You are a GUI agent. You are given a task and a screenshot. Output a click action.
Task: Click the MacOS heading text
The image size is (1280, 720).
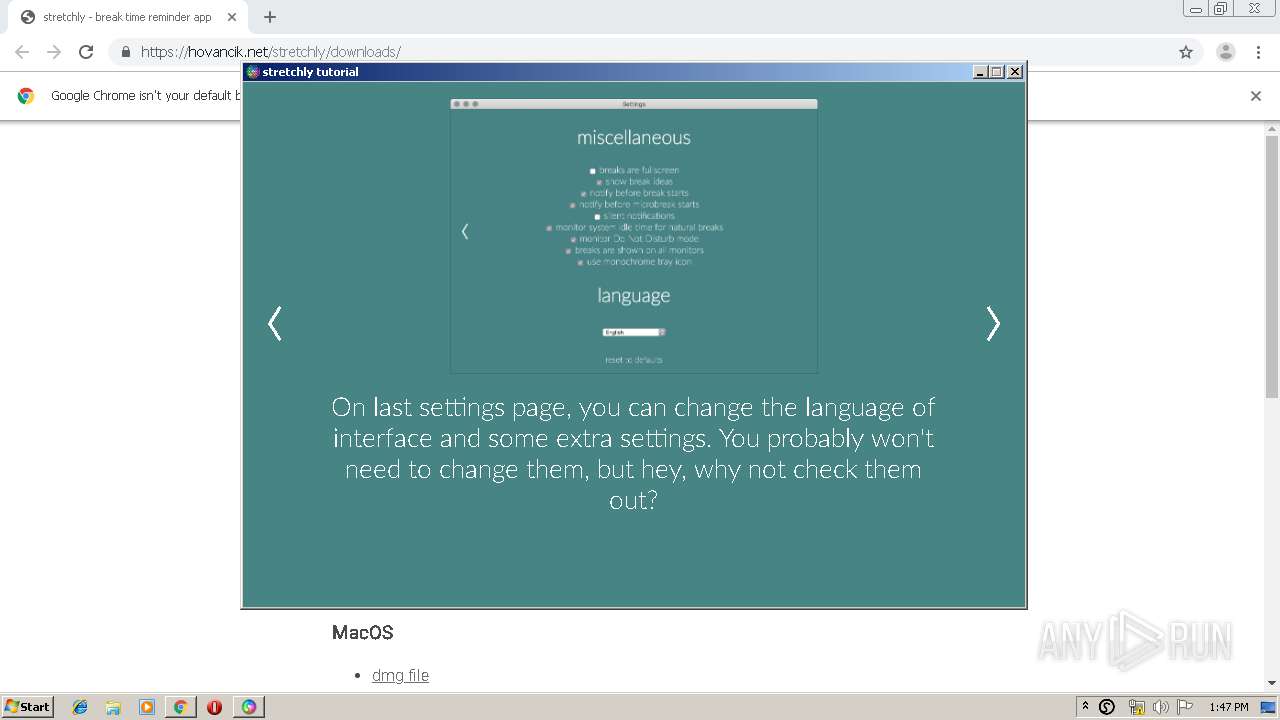click(x=362, y=632)
